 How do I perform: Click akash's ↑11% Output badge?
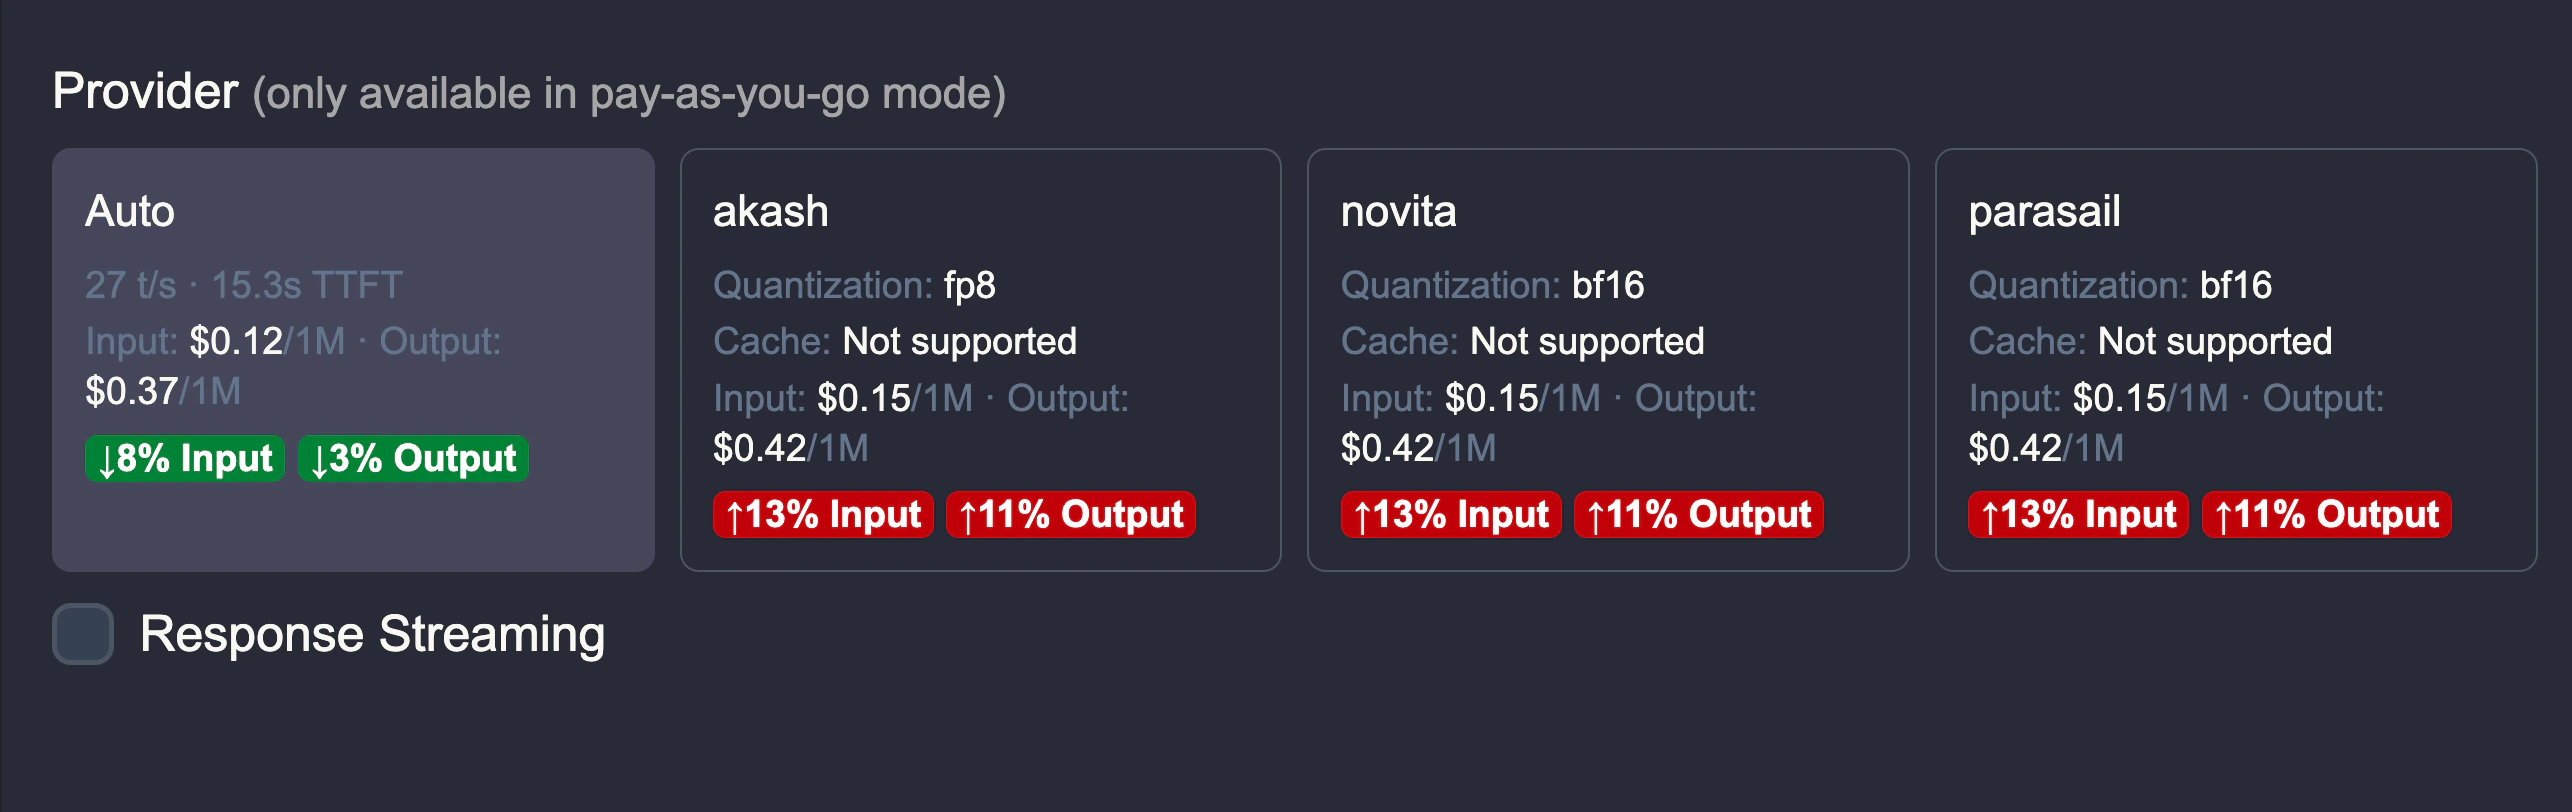(1069, 515)
